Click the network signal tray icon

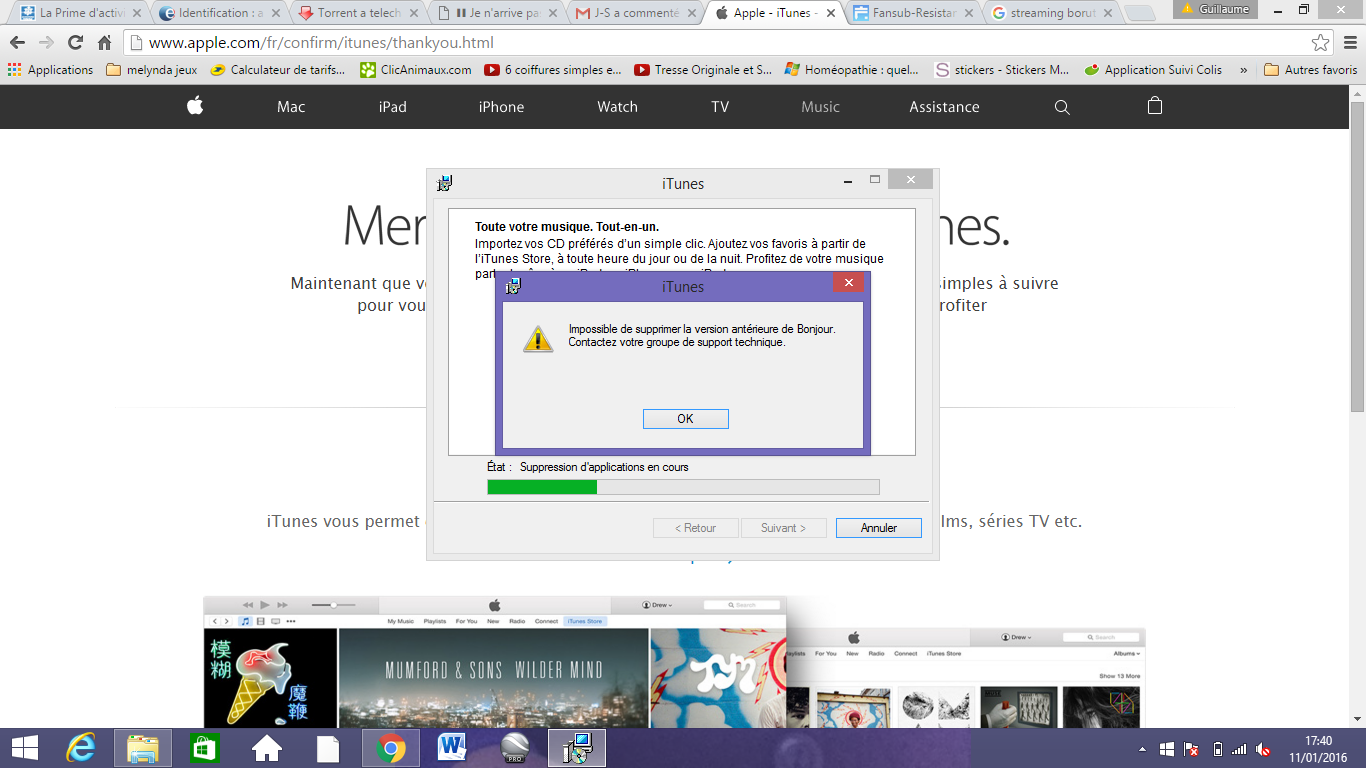pos(1240,749)
